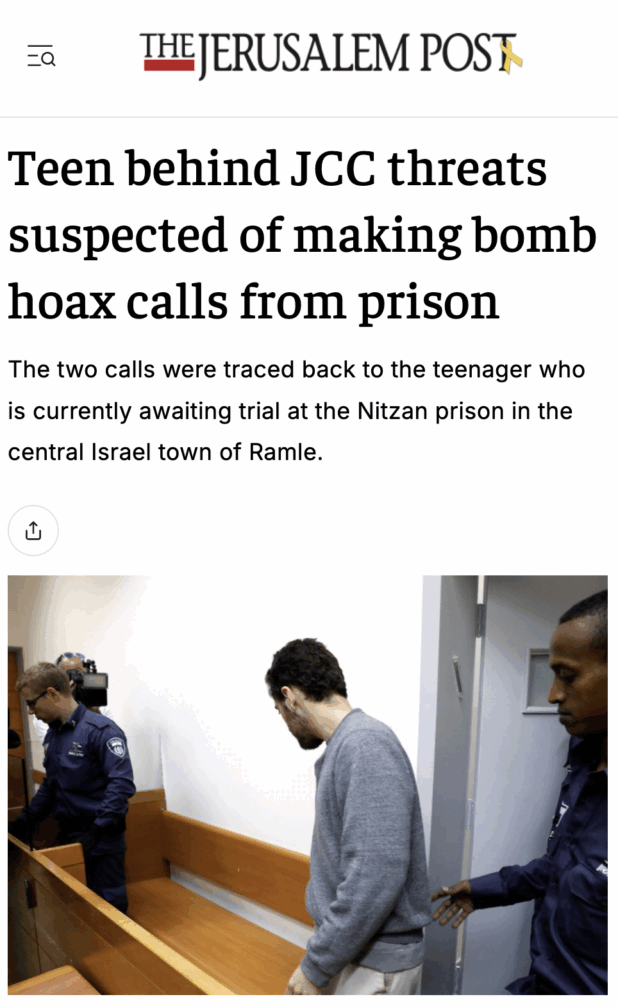This screenshot has width=618, height=1006.
Task: Share the article with the share icon
Action: click(33, 531)
